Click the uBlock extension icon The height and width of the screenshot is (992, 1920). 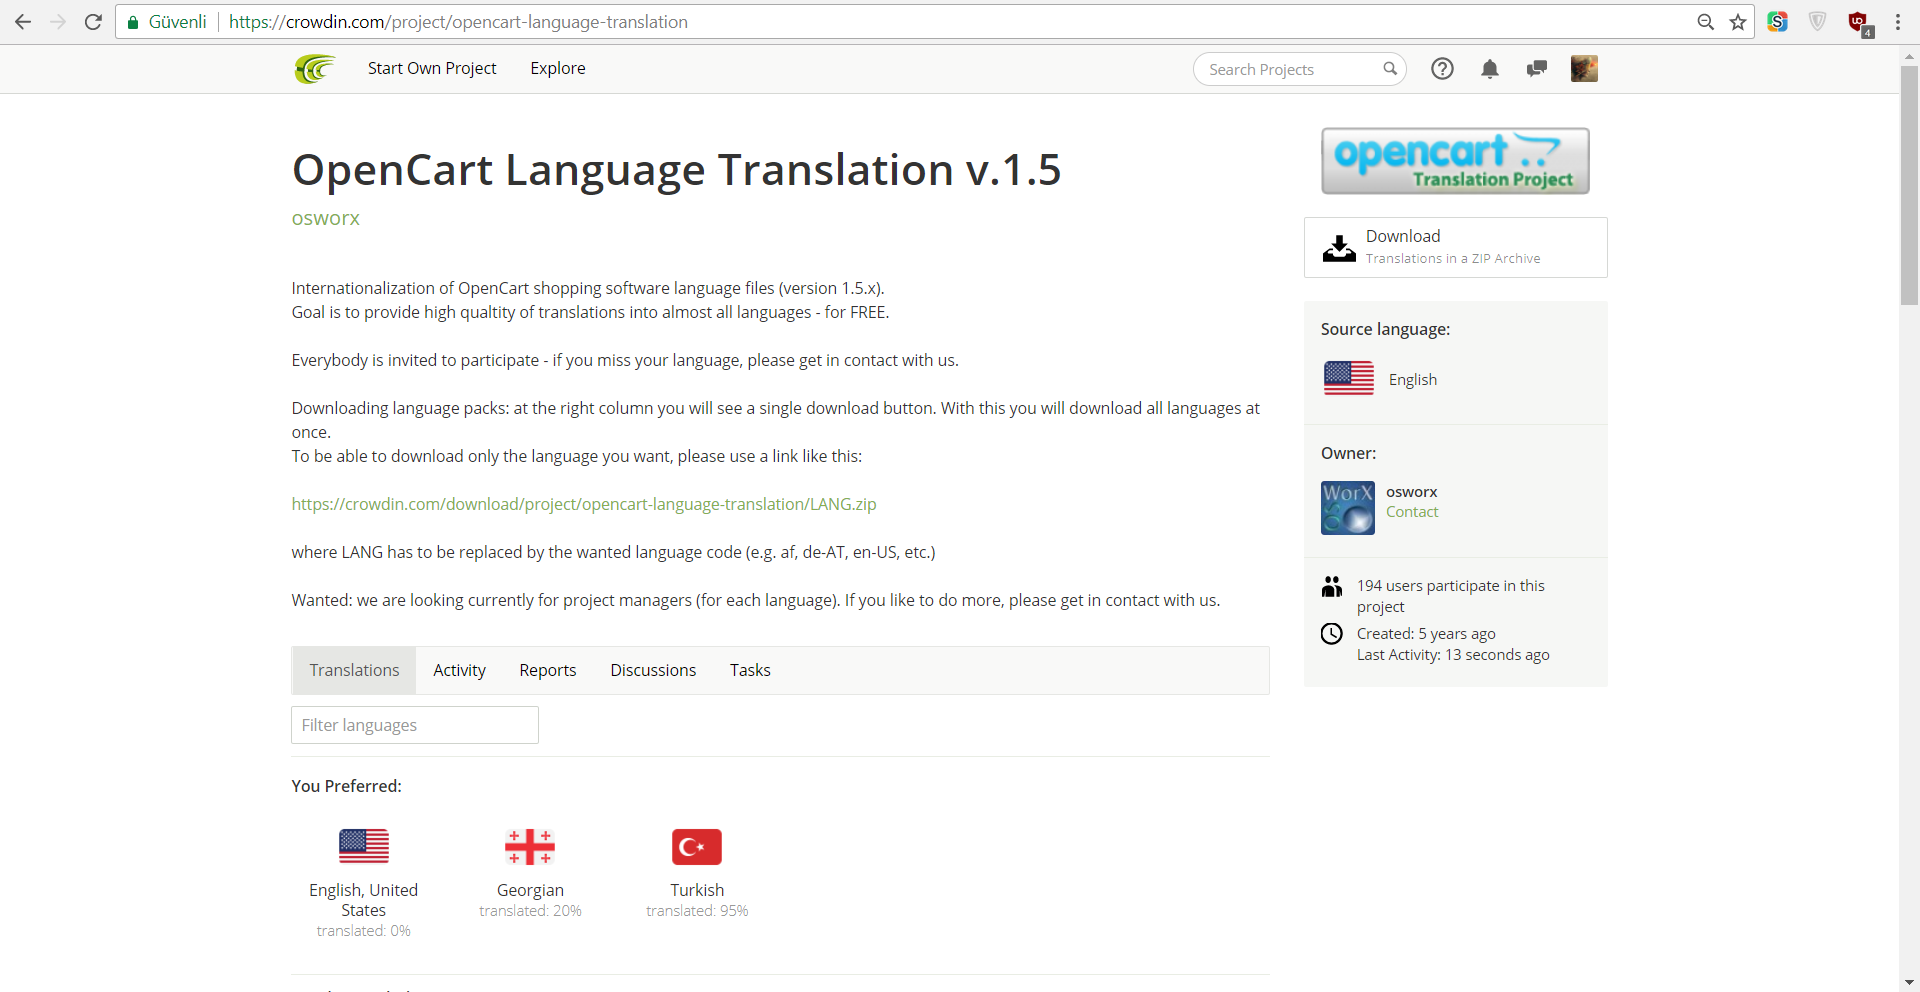click(x=1860, y=24)
